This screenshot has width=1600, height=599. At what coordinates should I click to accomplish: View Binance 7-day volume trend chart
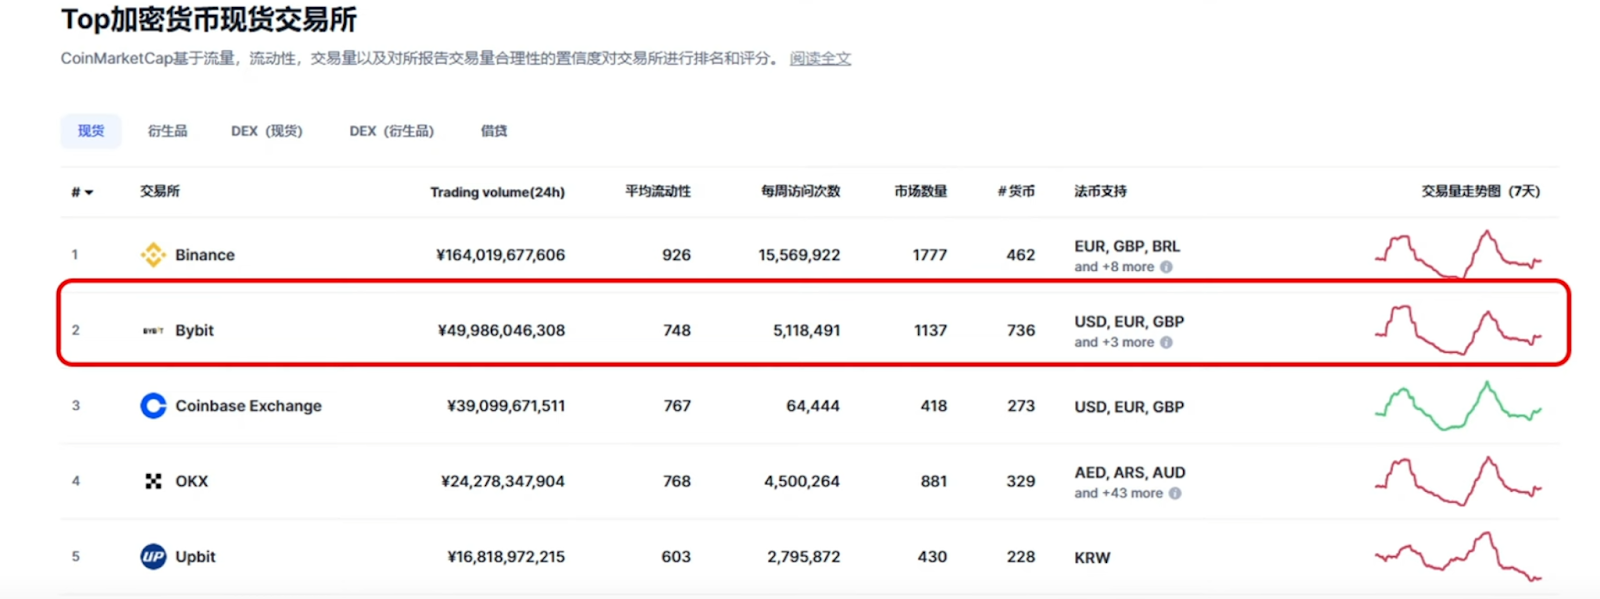point(1457,254)
